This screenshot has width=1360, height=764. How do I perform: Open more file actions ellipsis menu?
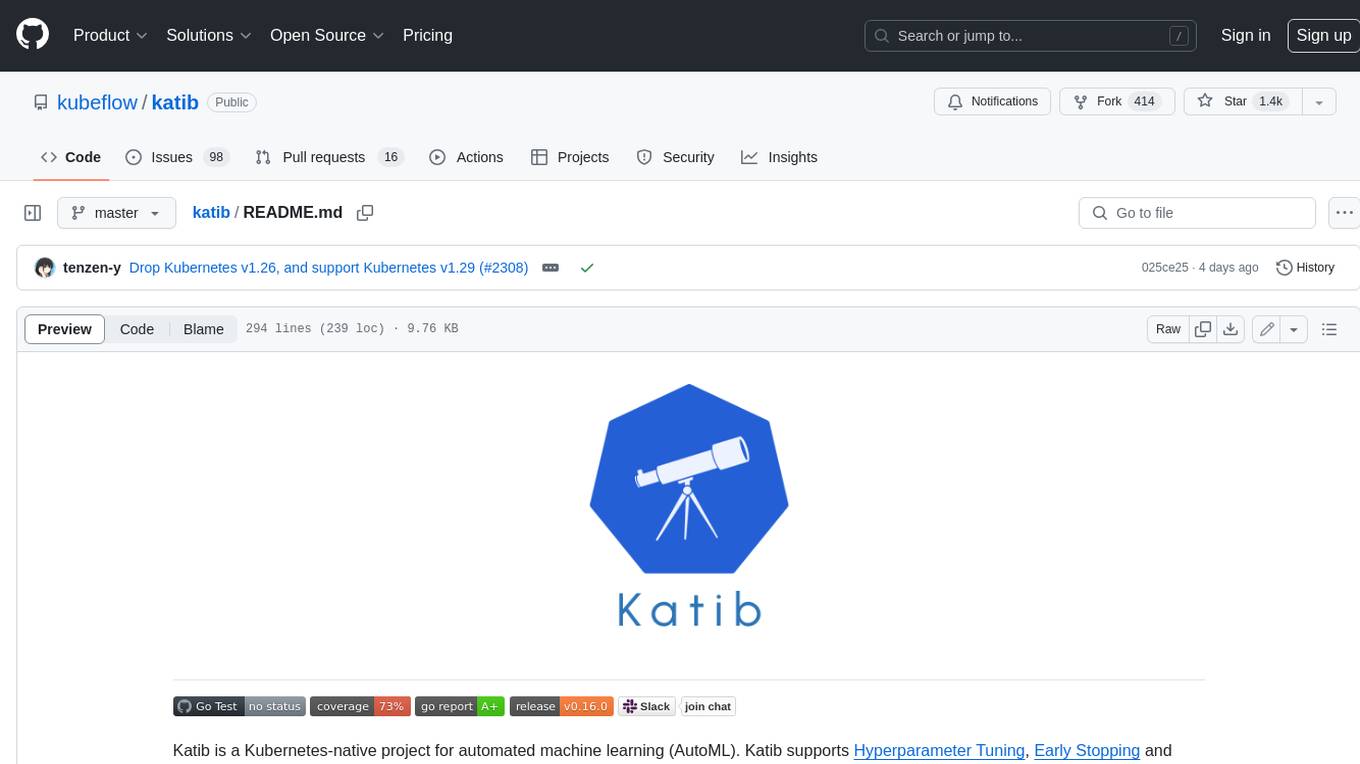point(1344,213)
